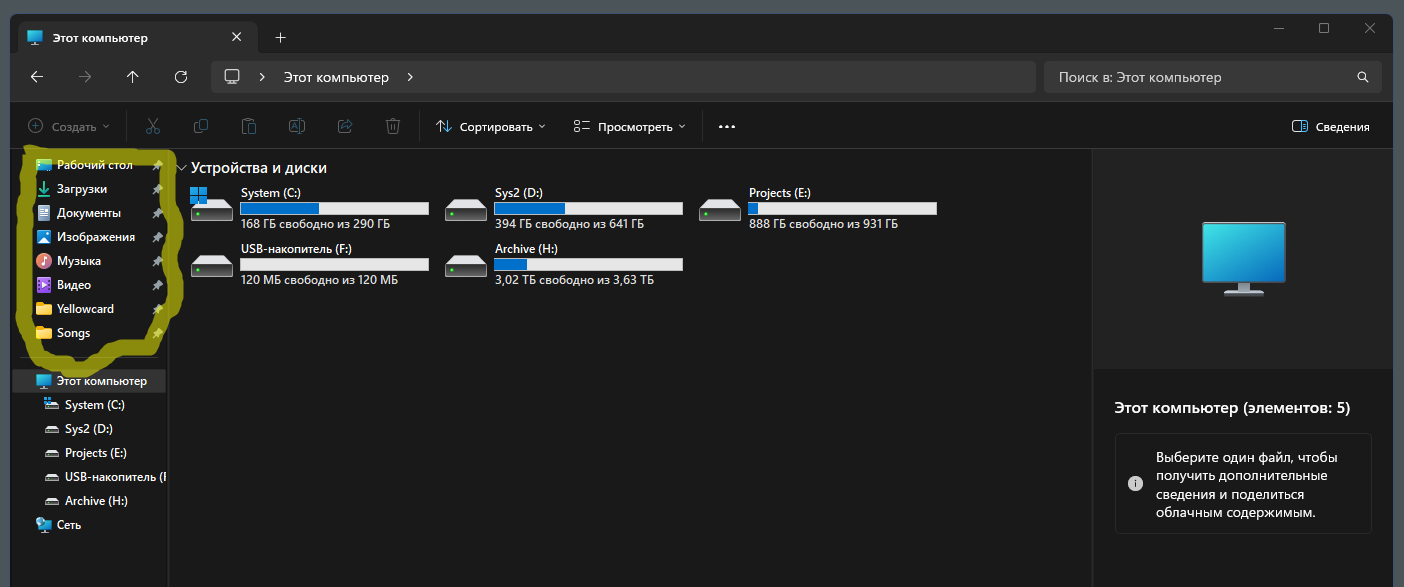Click the Rename toolbar icon

tap(297, 126)
